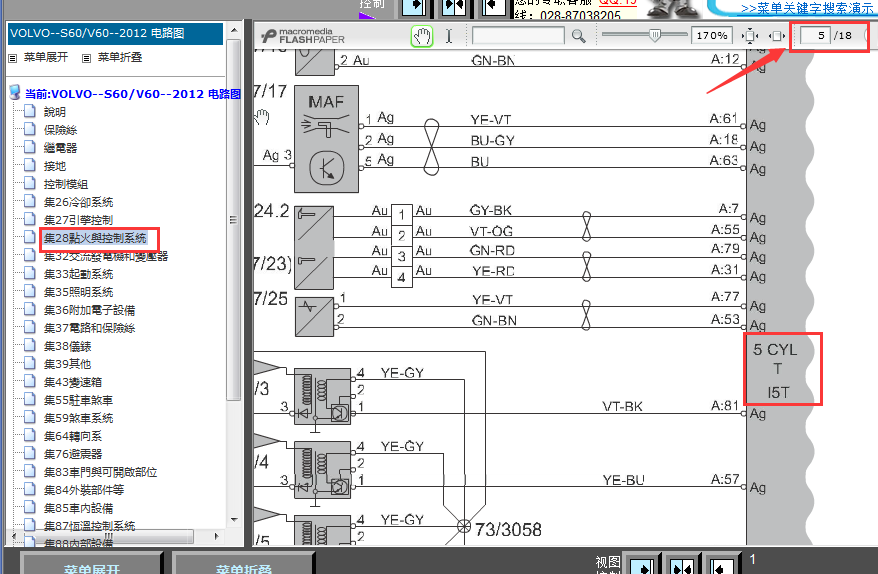
Task: Click the bottom-left view control icon
Action: coord(642,566)
